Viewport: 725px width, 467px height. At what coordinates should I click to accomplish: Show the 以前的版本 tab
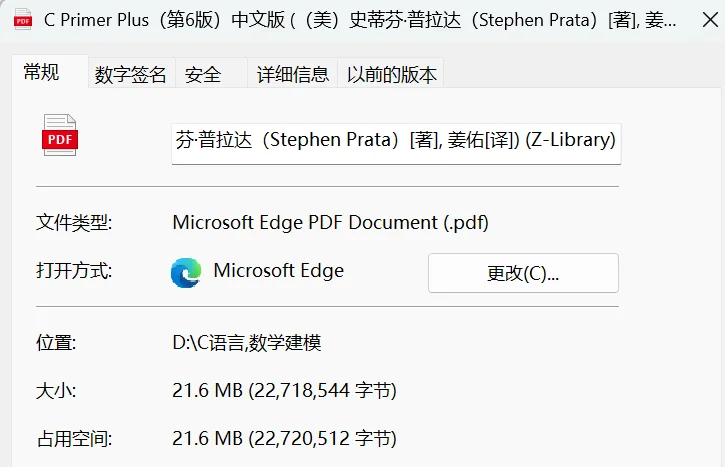[391, 74]
